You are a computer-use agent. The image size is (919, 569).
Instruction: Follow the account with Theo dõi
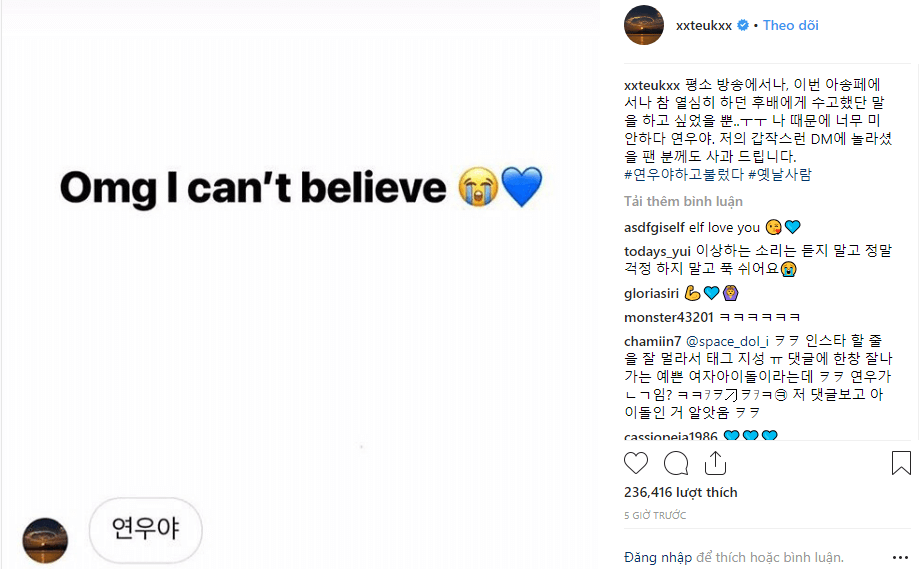click(x=791, y=25)
